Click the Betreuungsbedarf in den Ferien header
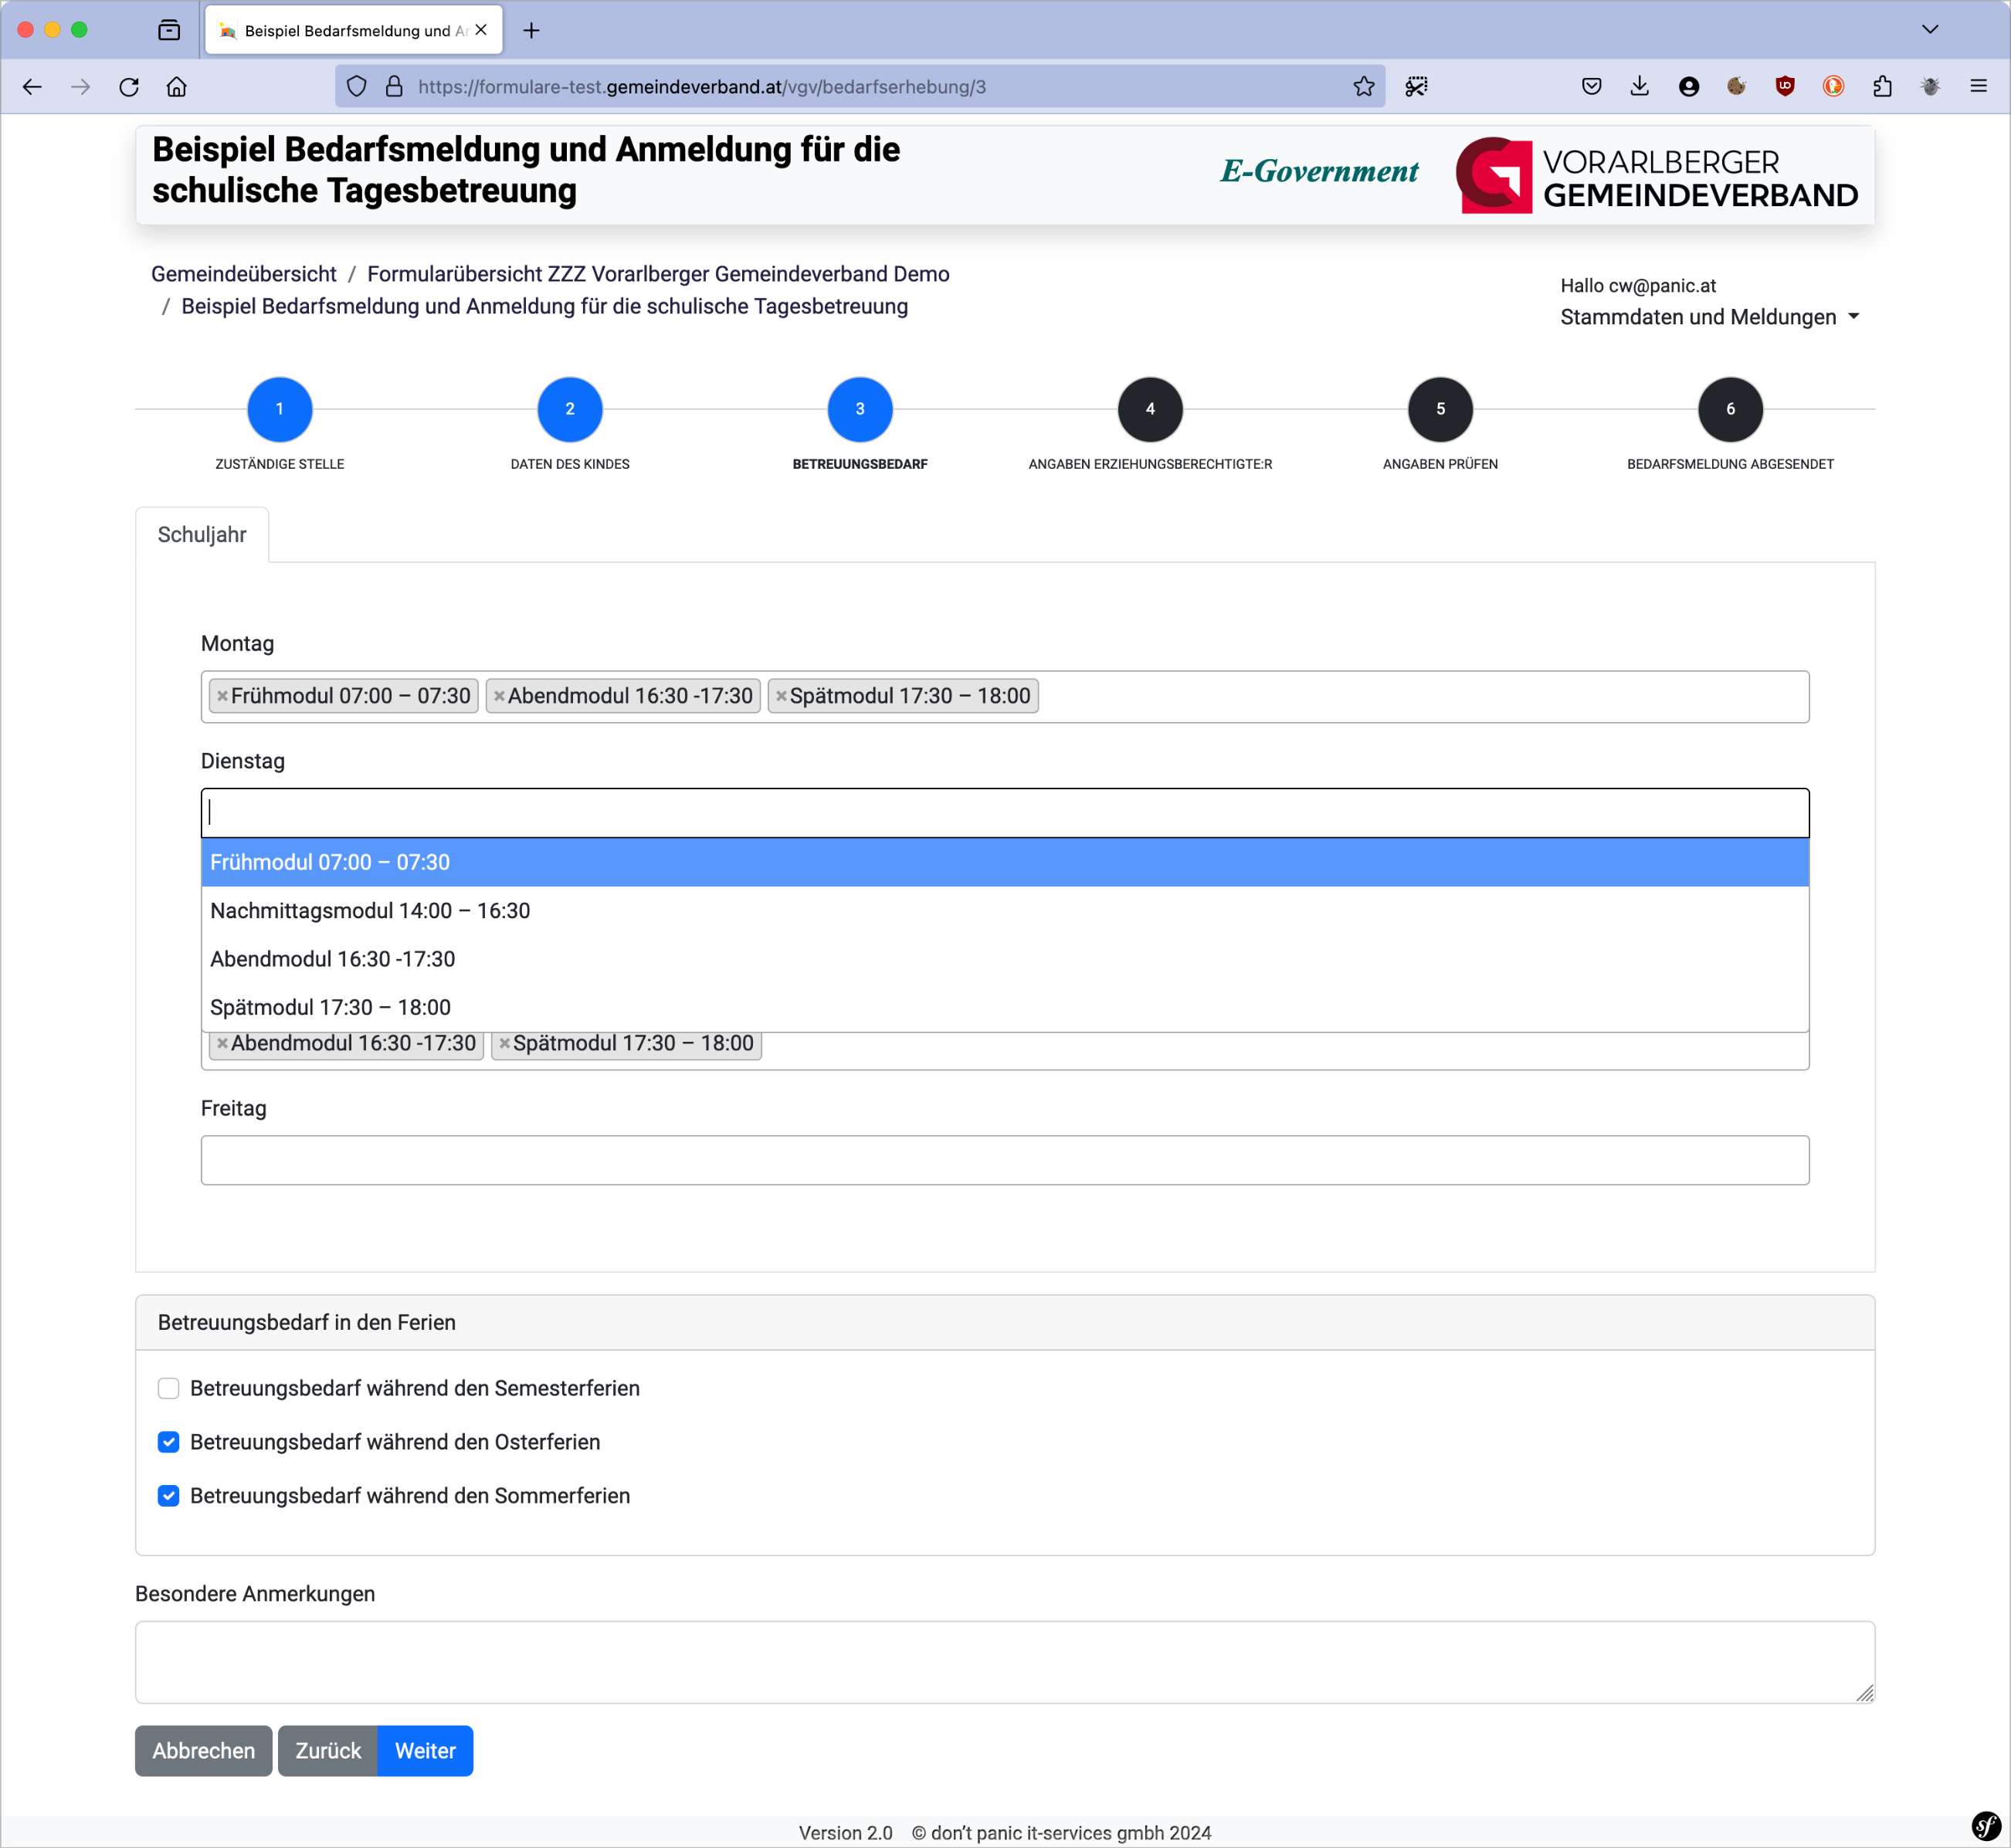The image size is (2011, 1848). [x=1005, y=1324]
